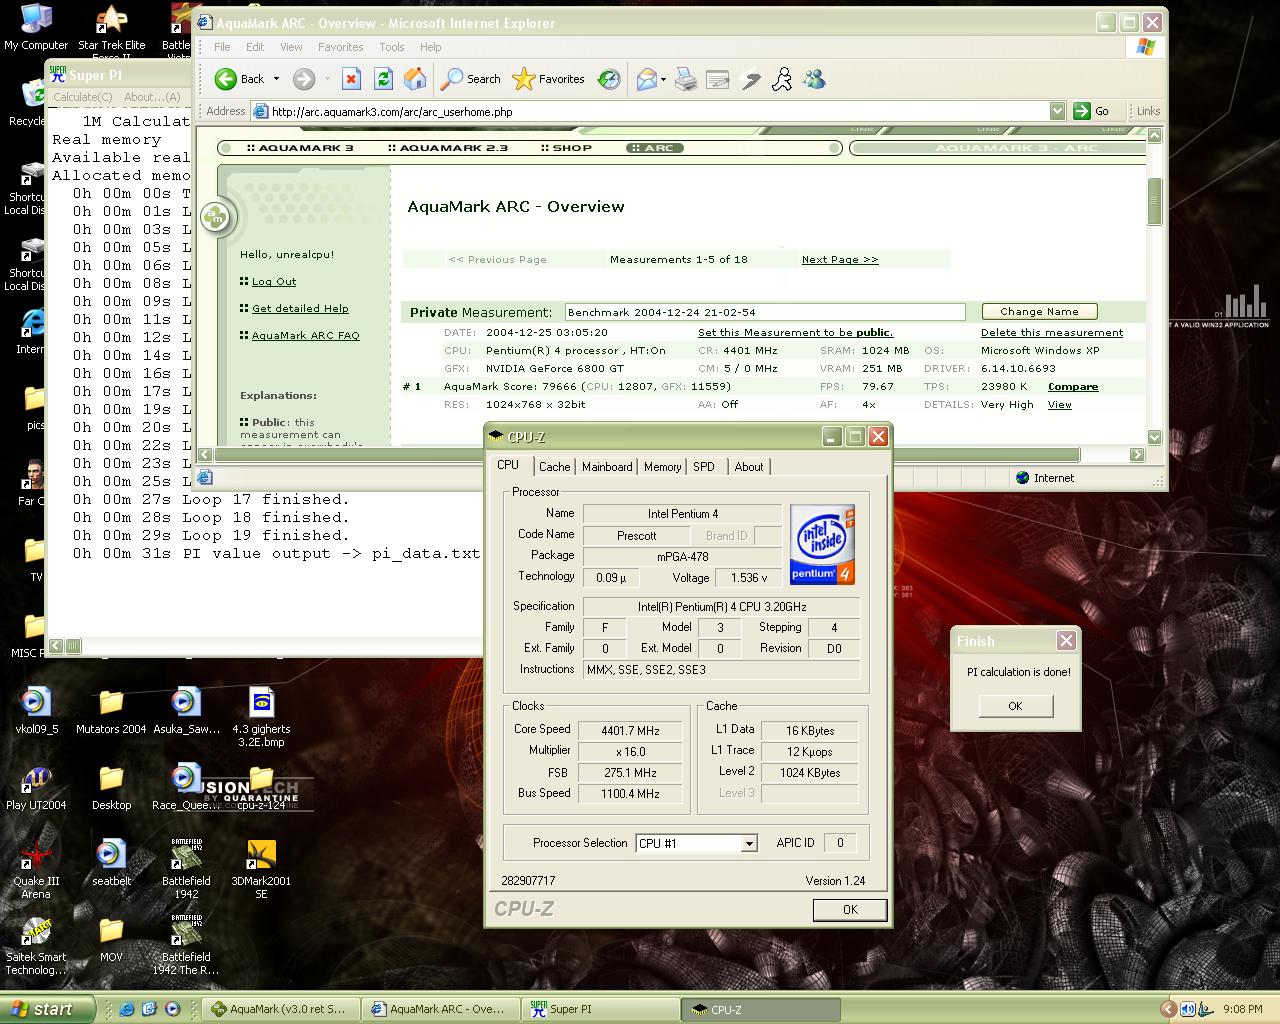
Task: Click the IE page vertical scrollbar thumb
Action: tap(1154, 202)
